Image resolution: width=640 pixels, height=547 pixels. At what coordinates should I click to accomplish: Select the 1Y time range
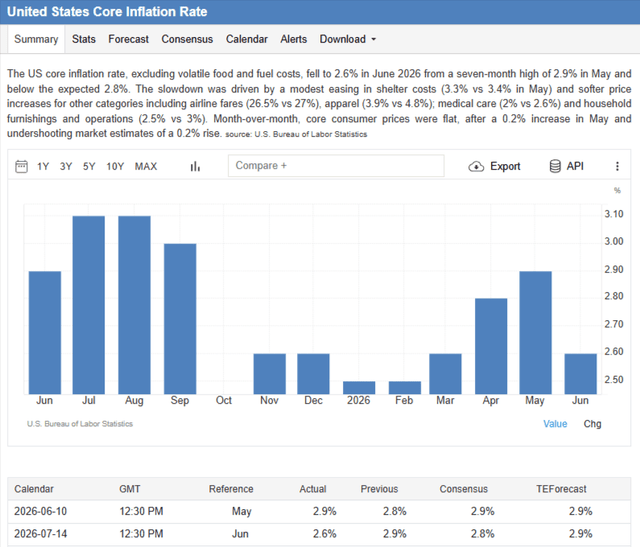[x=43, y=166]
